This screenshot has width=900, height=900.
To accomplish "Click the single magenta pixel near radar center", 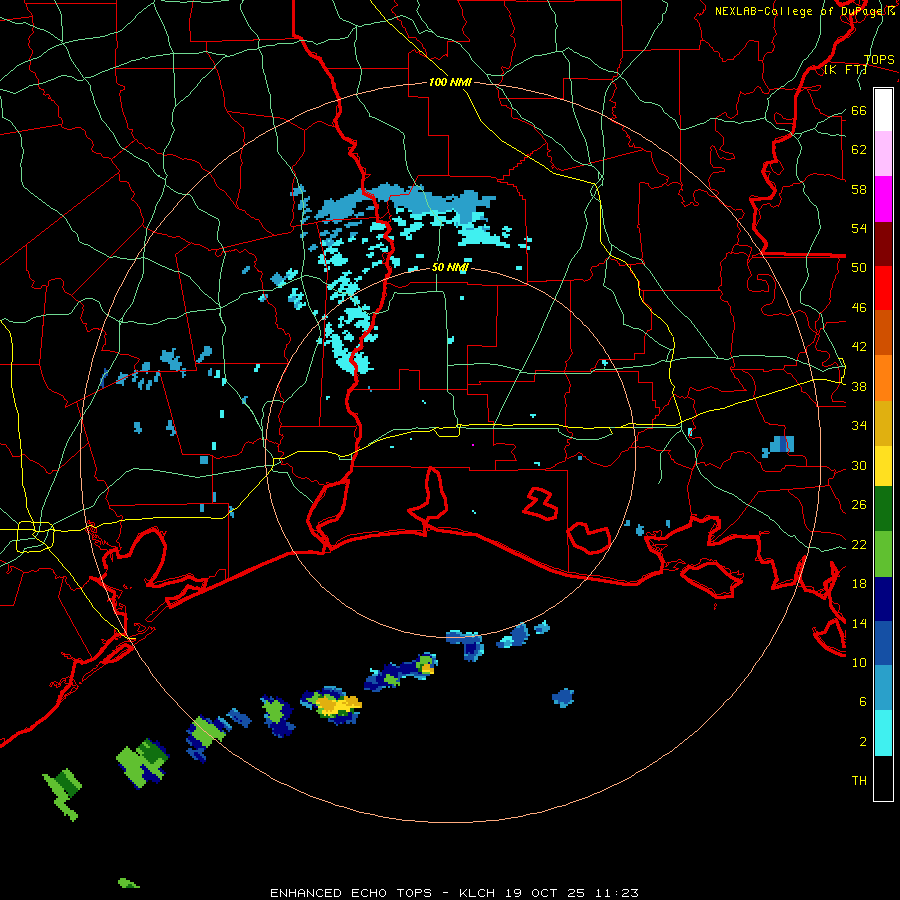I will [473, 445].
